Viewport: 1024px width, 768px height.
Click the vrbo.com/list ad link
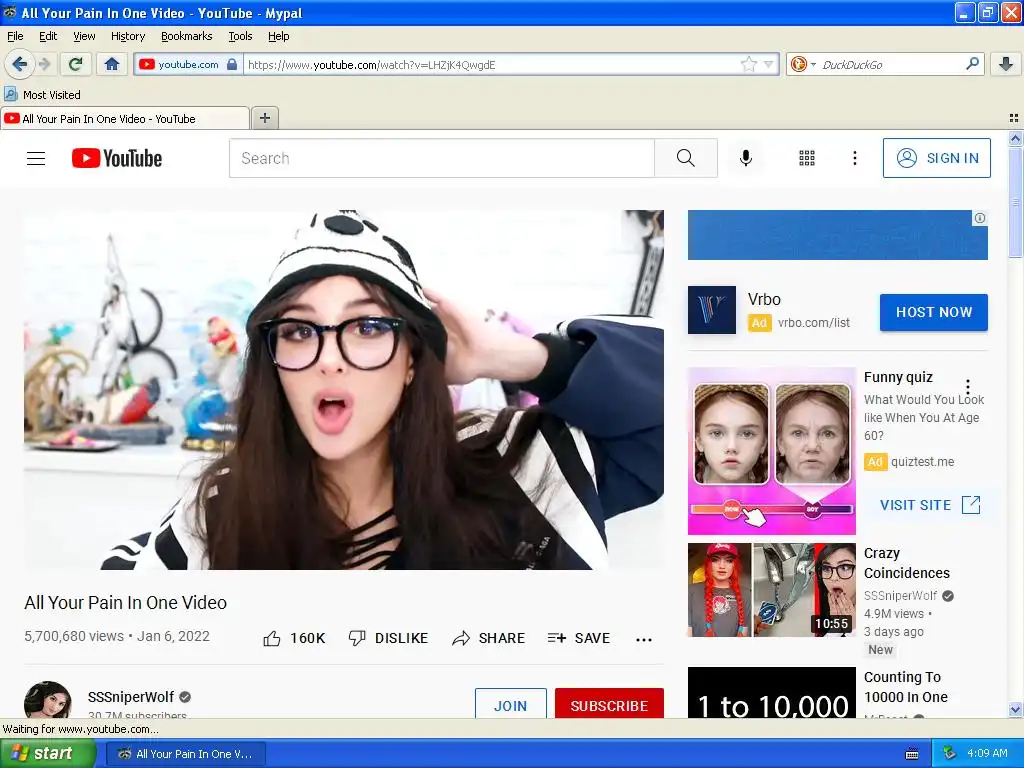pos(814,323)
